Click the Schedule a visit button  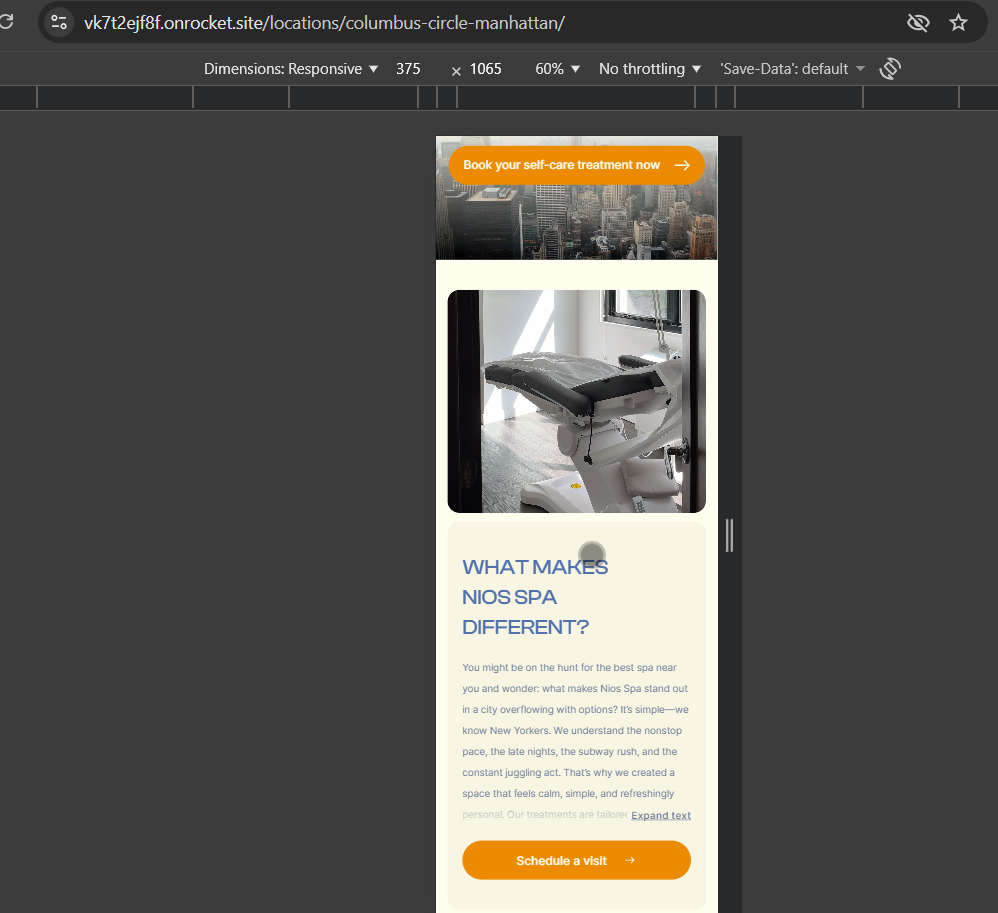[x=577, y=860]
